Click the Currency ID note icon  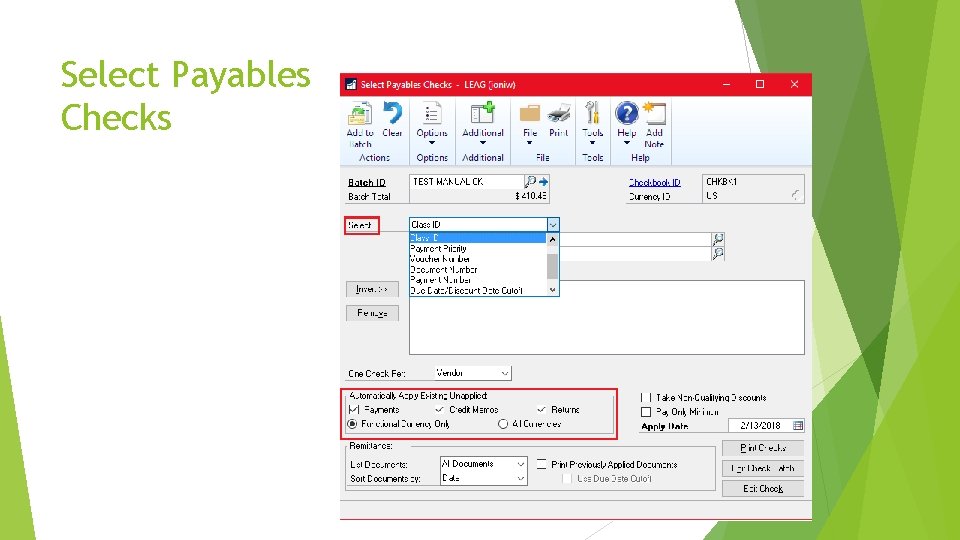795,195
